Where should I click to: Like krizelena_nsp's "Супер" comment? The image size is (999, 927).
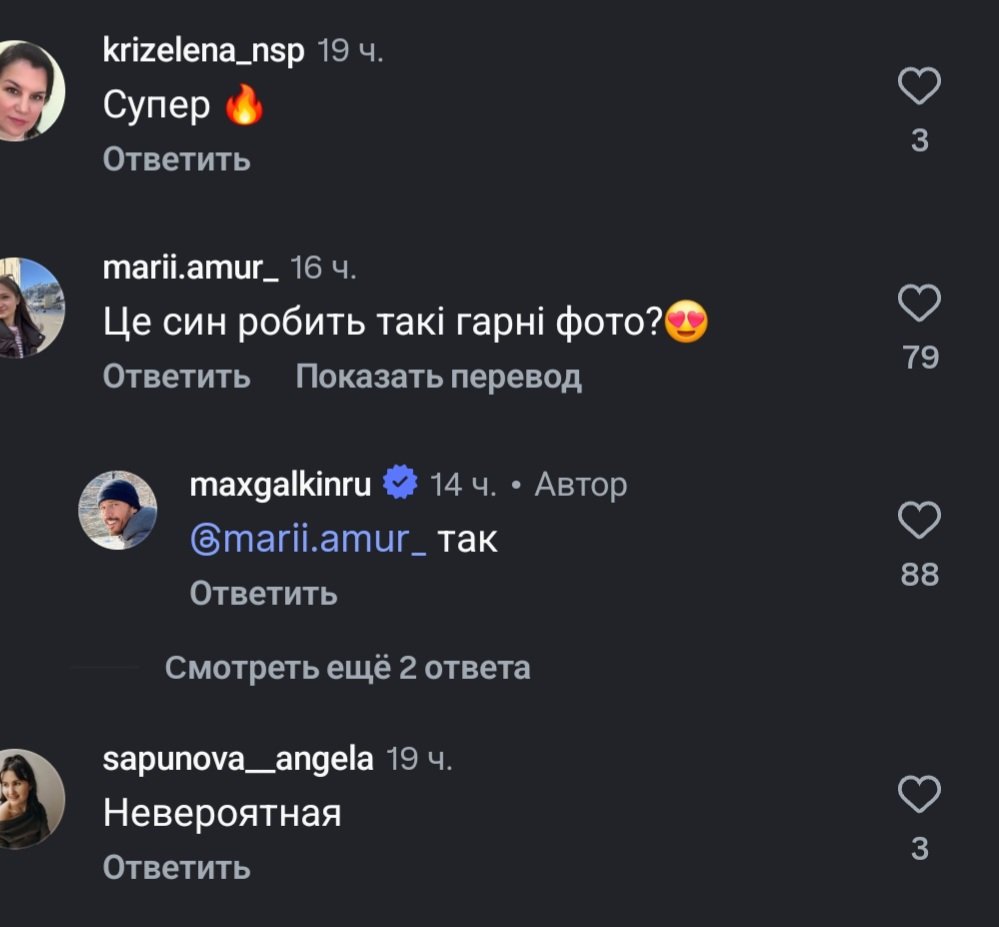[919, 88]
